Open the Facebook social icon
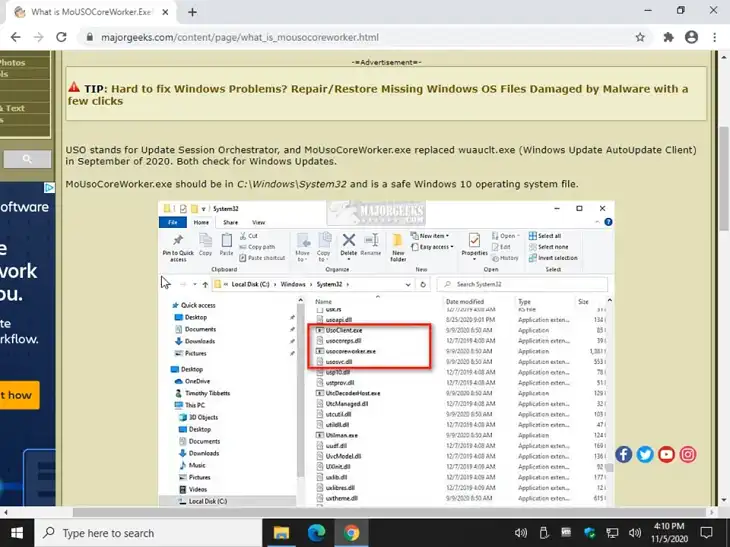The image size is (730, 547). coord(623,454)
